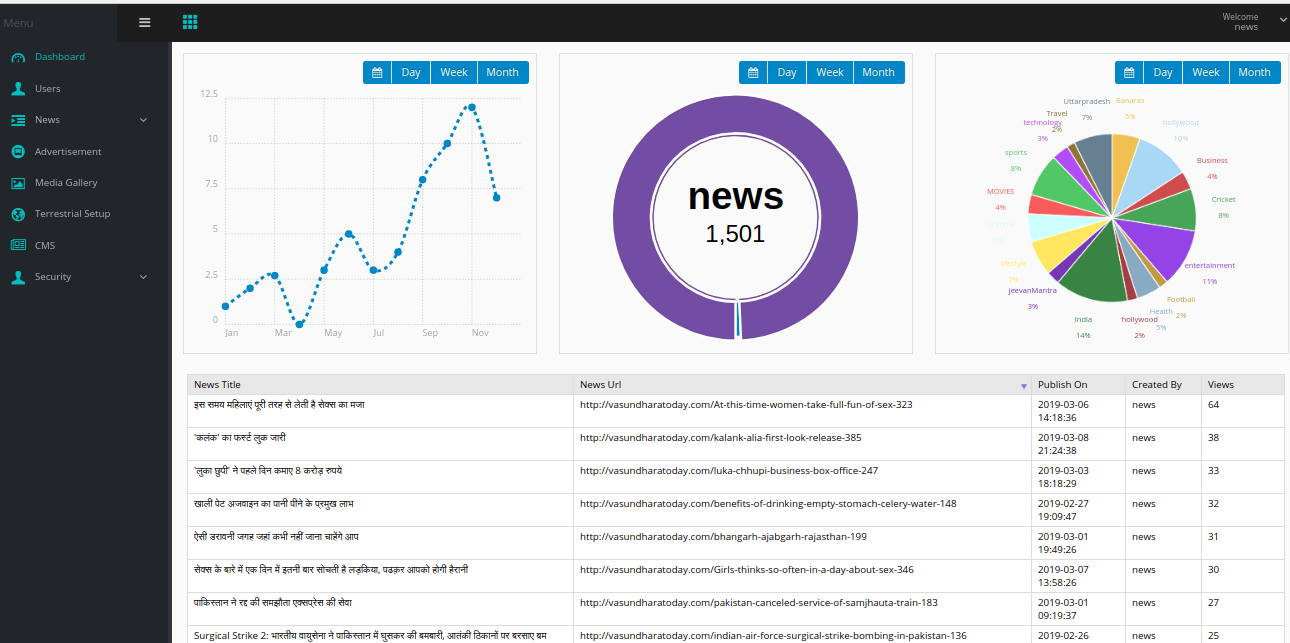Click the CMS sidebar icon
Image resolution: width=1290 pixels, height=643 pixels.
(x=18, y=246)
